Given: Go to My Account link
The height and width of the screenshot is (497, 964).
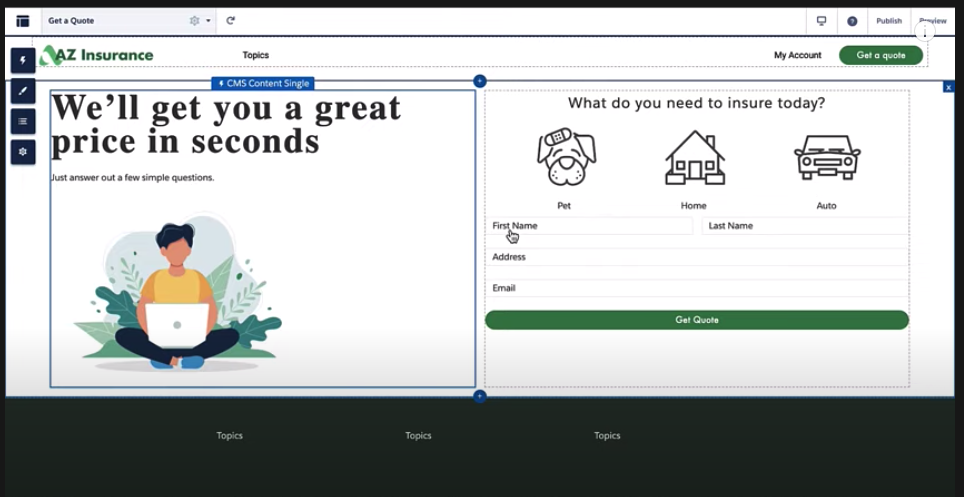Looking at the screenshot, I should pos(797,55).
